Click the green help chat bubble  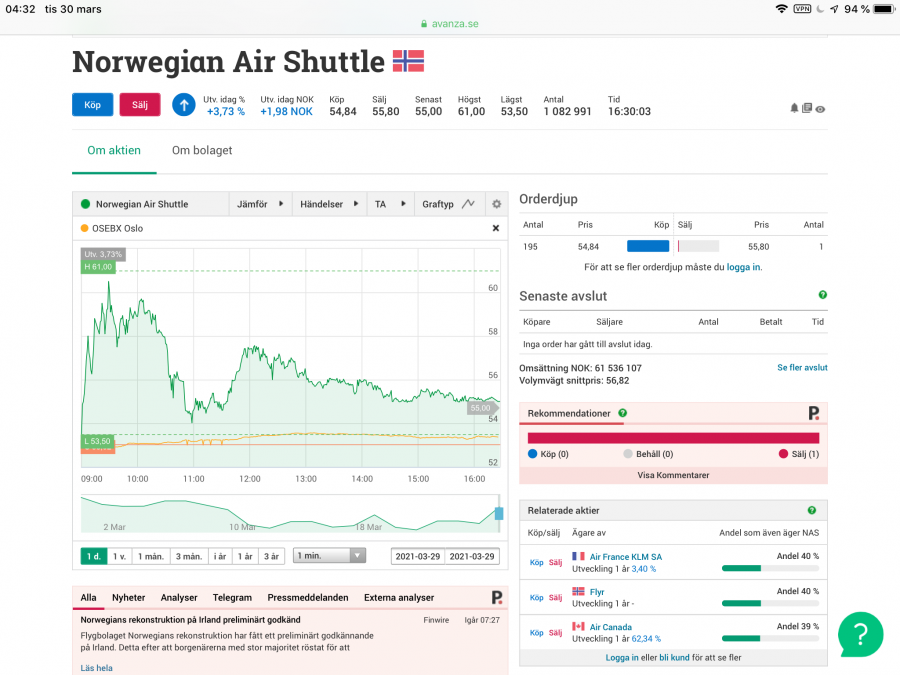pyautogui.click(x=860, y=633)
